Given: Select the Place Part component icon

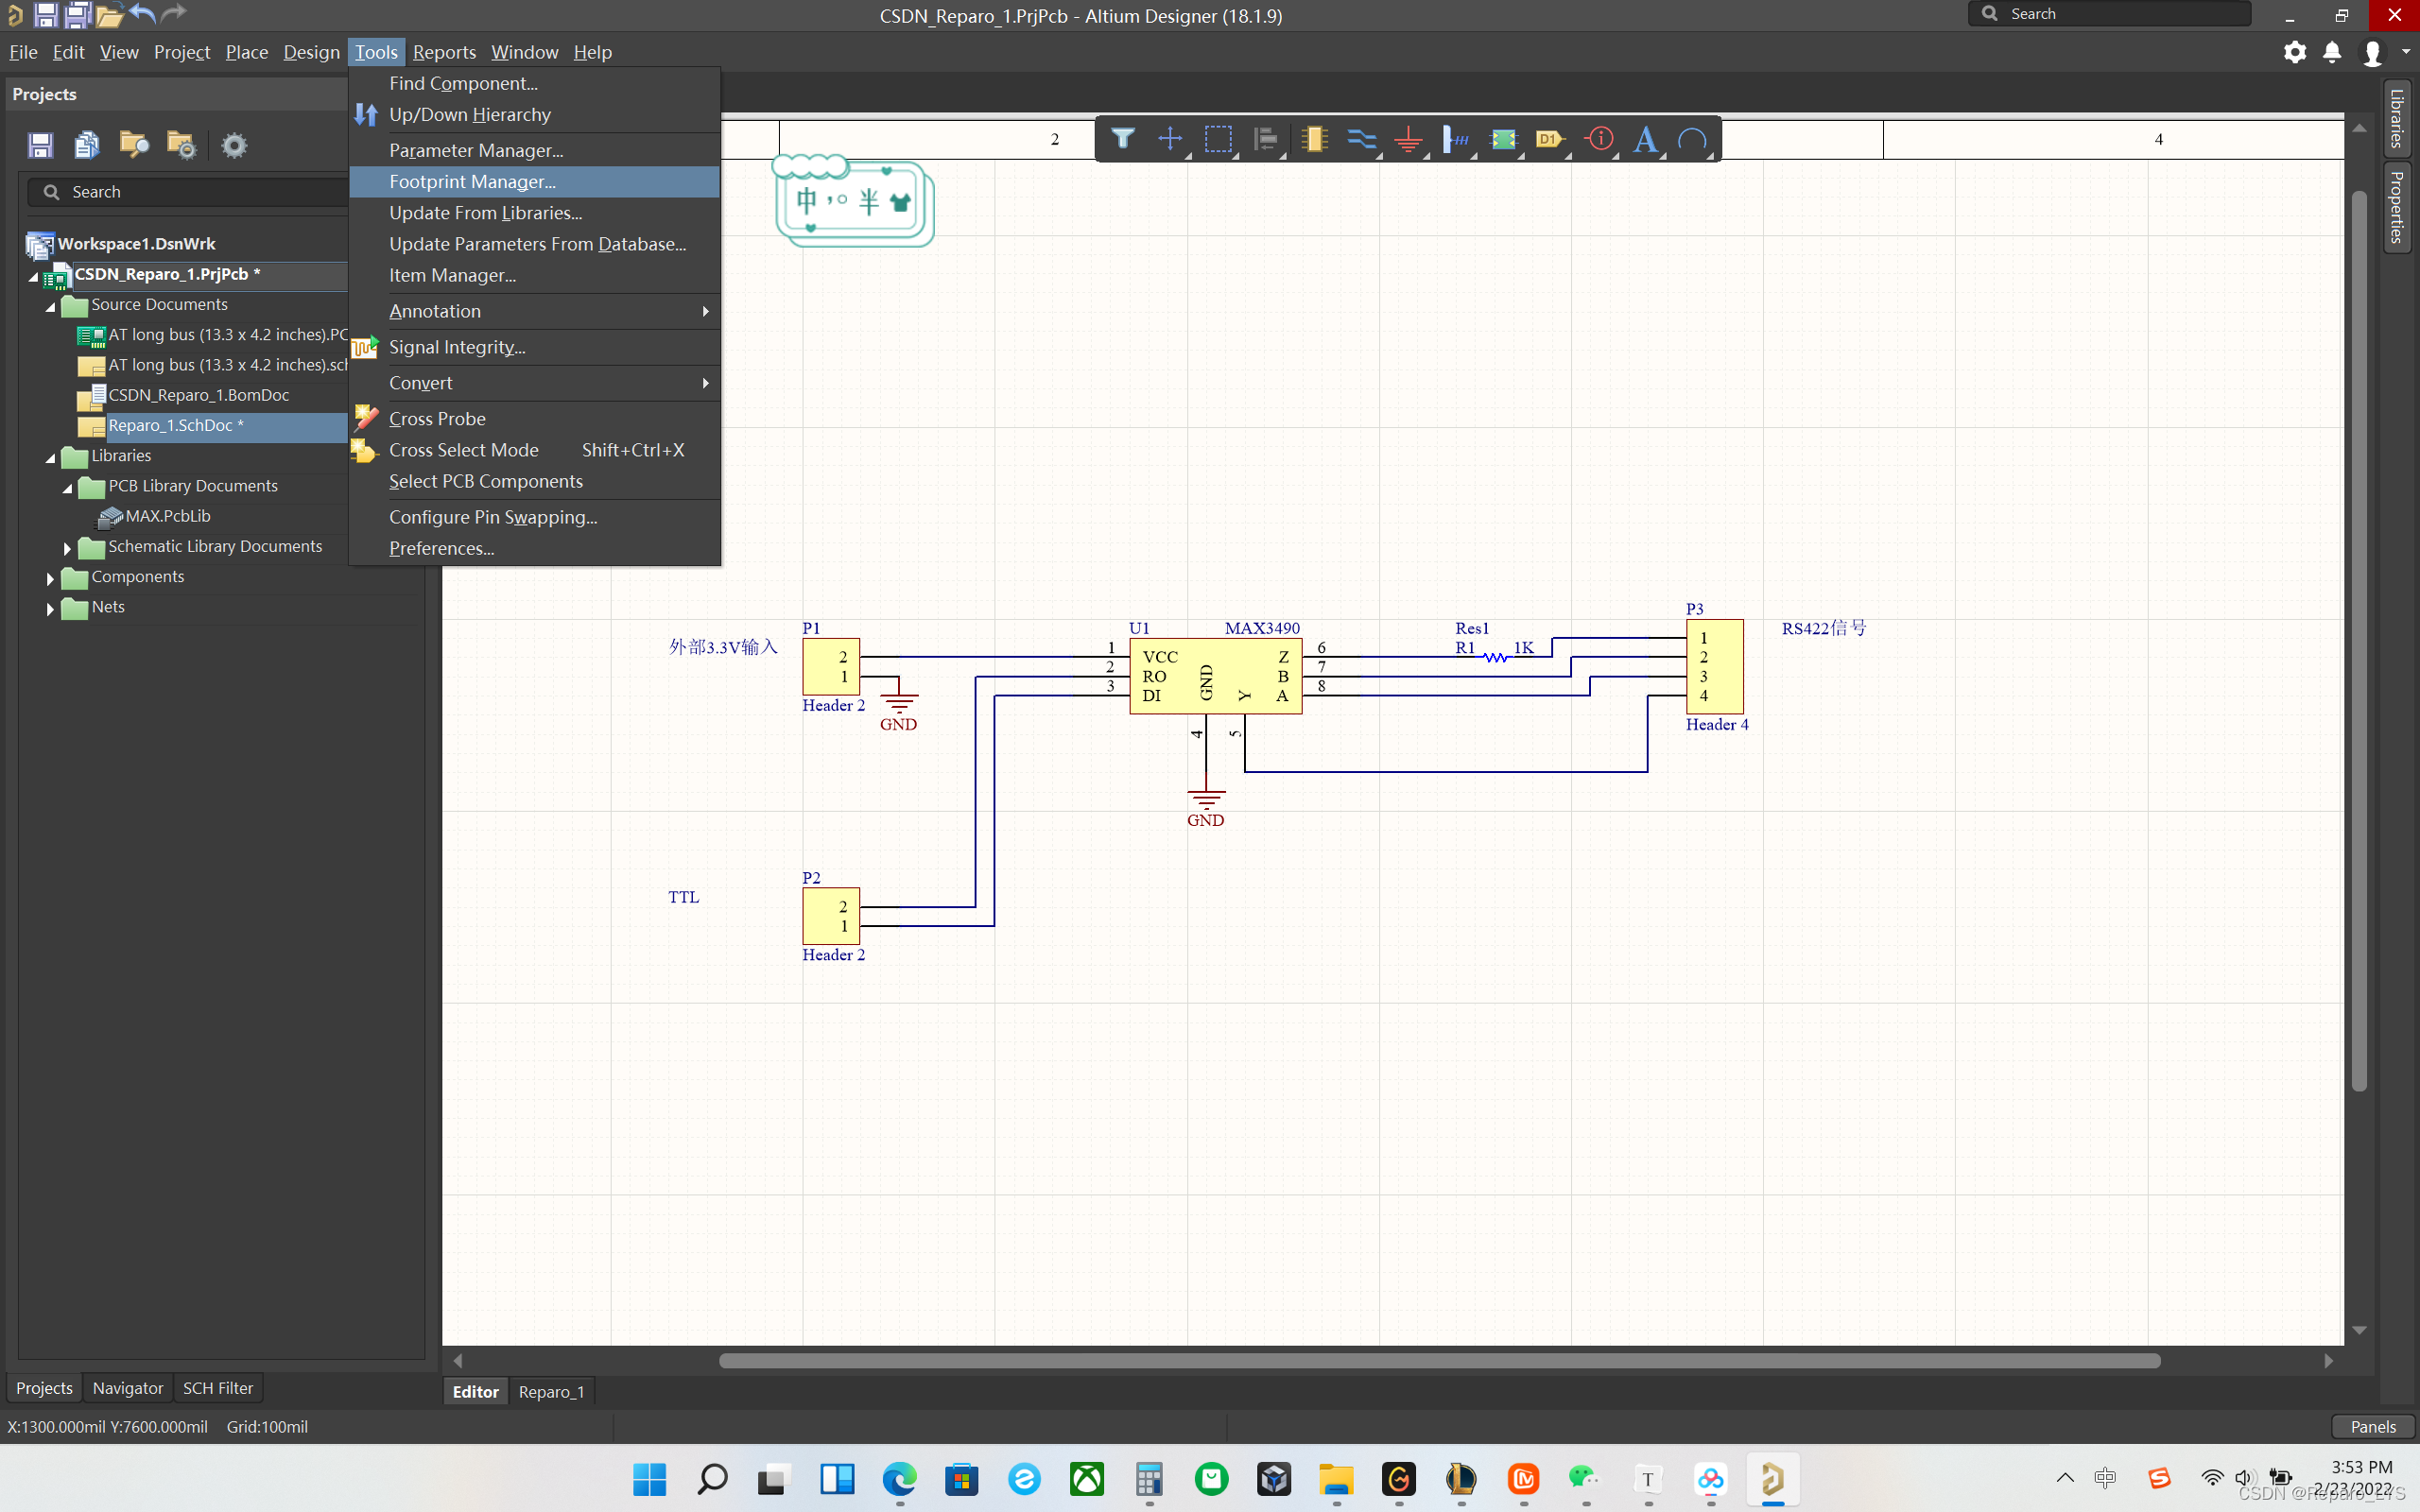Looking at the screenshot, I should (1314, 139).
